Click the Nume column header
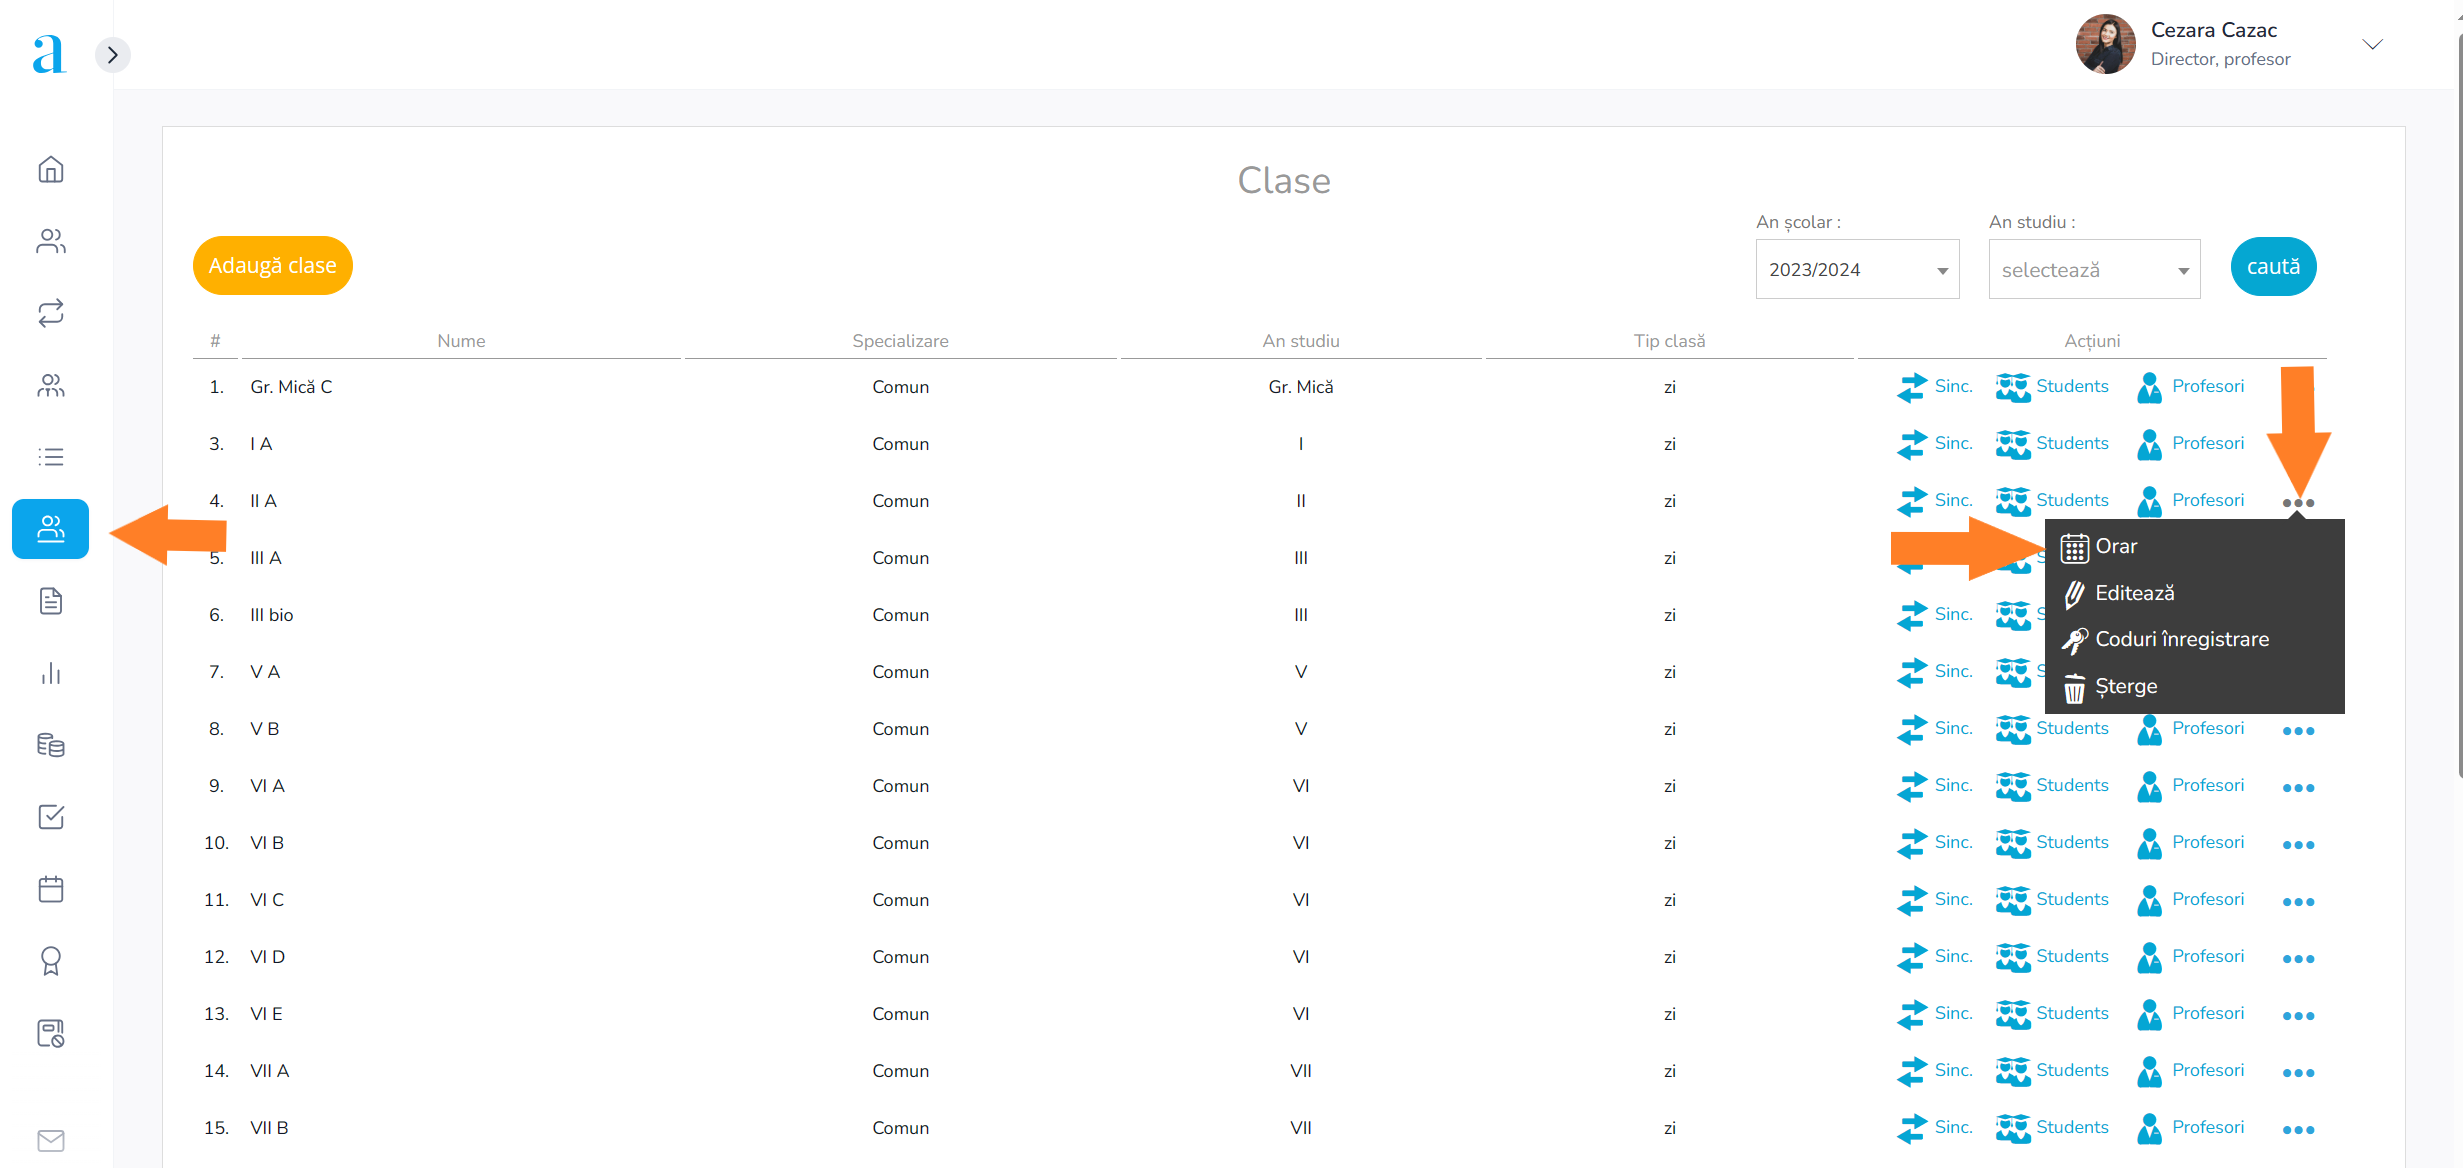 [x=461, y=341]
